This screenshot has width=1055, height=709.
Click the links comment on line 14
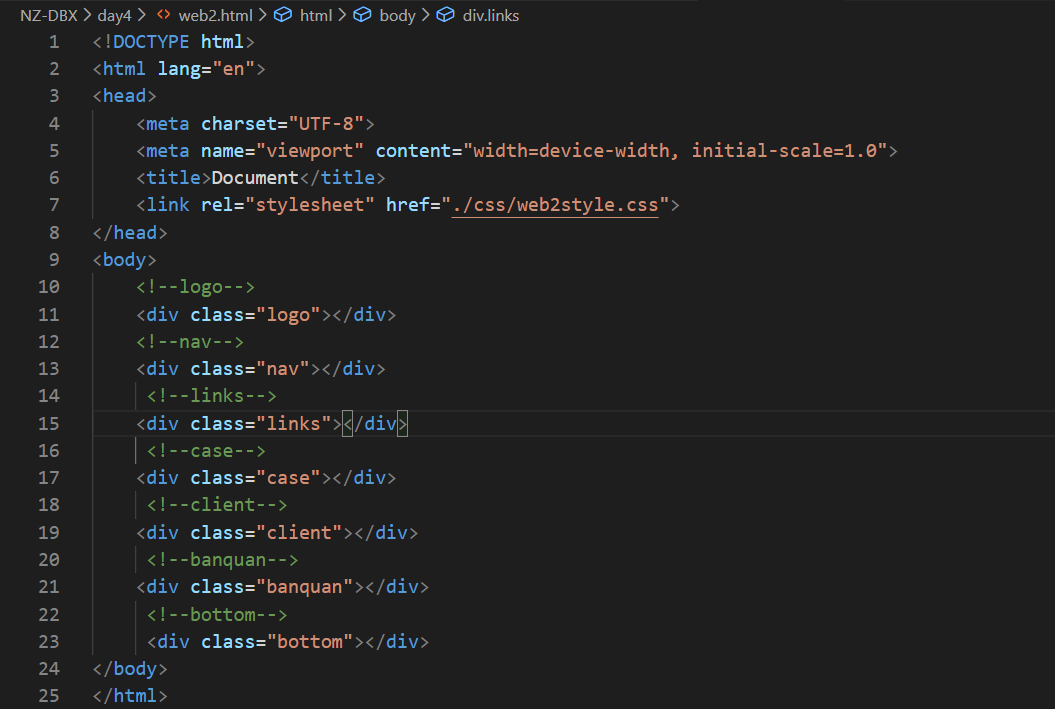(211, 396)
